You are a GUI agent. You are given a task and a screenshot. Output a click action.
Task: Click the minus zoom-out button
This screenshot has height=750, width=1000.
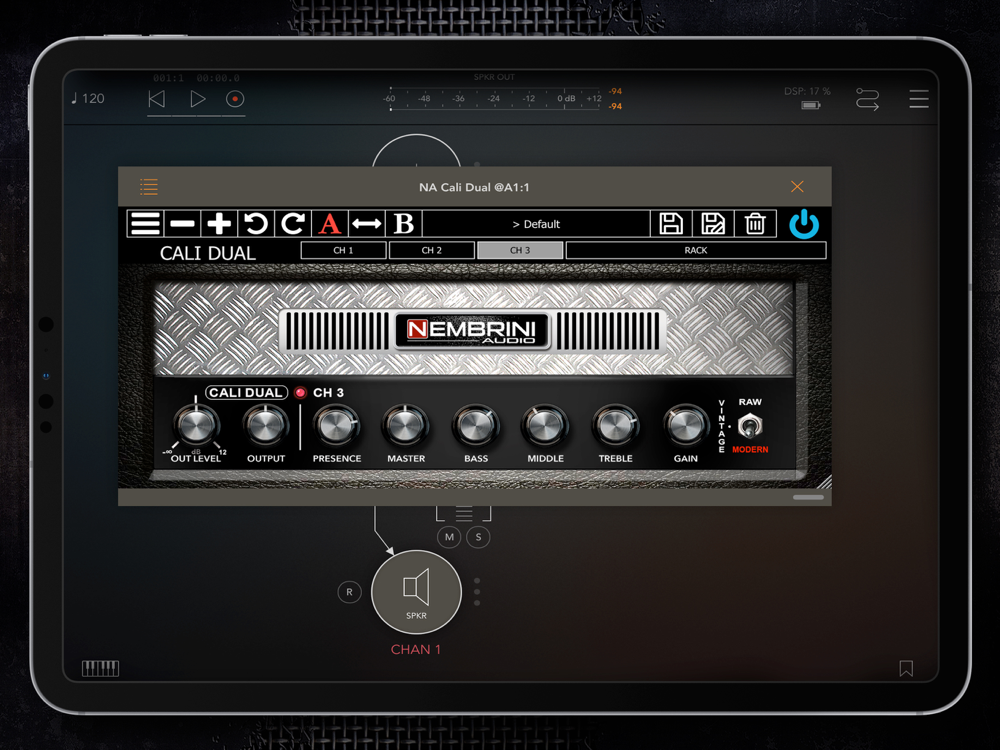(x=182, y=224)
